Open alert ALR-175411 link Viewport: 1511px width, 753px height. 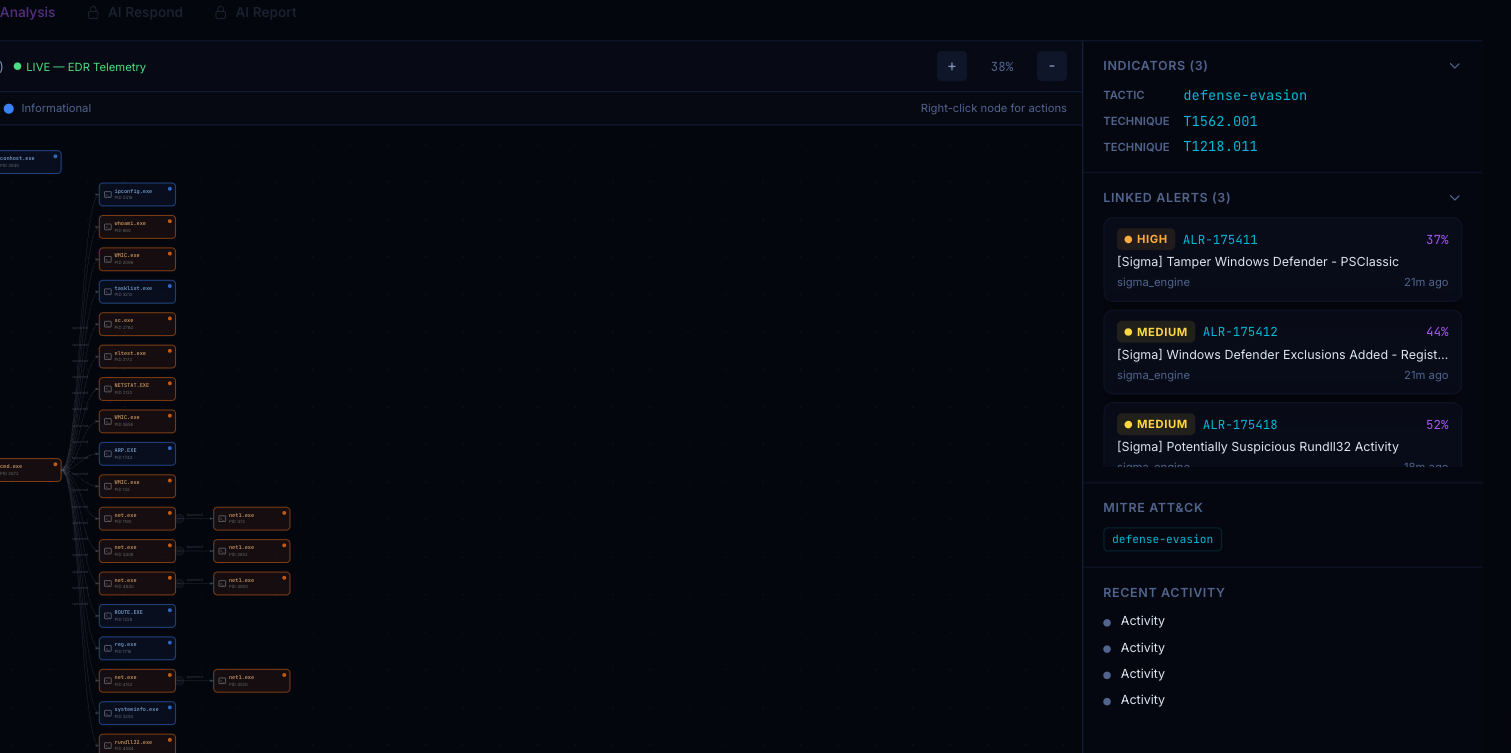[1220, 240]
